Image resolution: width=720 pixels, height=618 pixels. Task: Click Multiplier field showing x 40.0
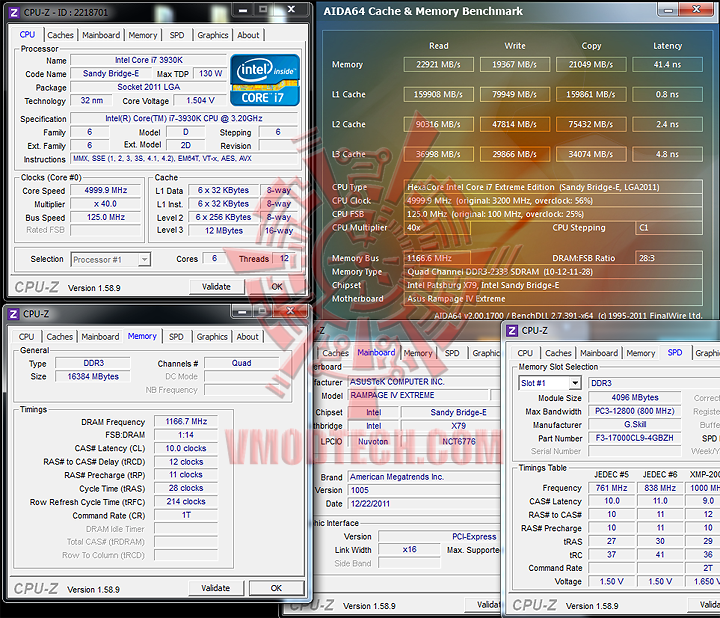pyautogui.click(x=106, y=204)
